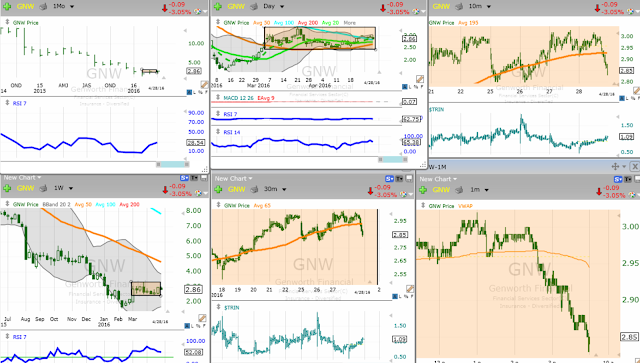Add indicator with plus on Day chart
This screenshot has width=640, height=363.
(218, 6)
